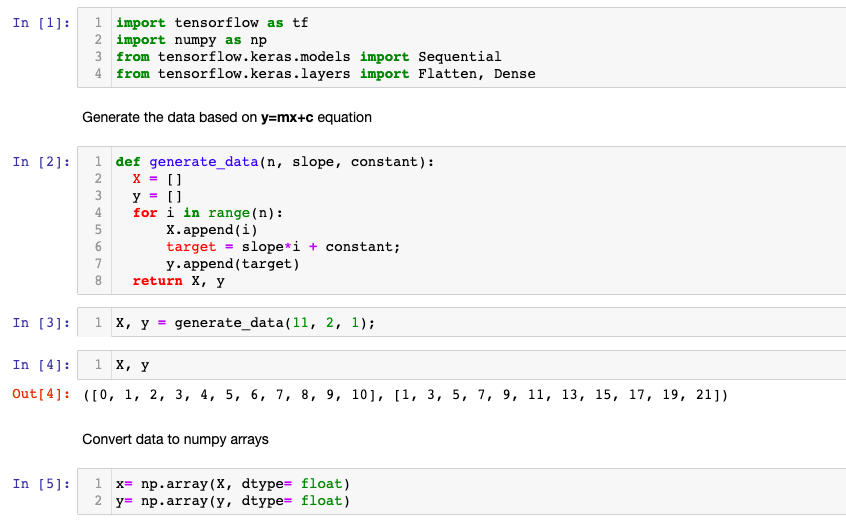Click the Out[4] output prompt
Screen dimensions: 846x522
(x=39, y=395)
